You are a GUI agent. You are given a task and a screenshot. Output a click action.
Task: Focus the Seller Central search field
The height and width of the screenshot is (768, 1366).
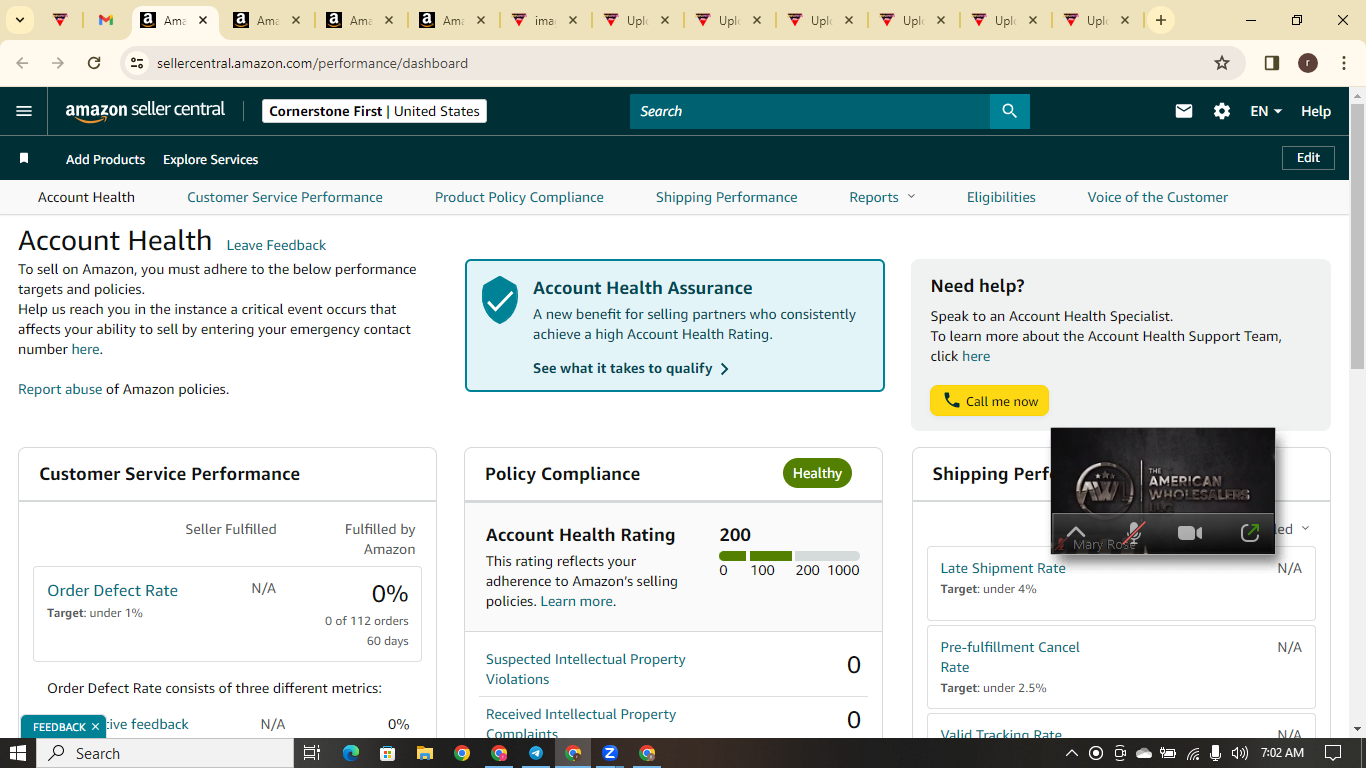[x=810, y=111]
